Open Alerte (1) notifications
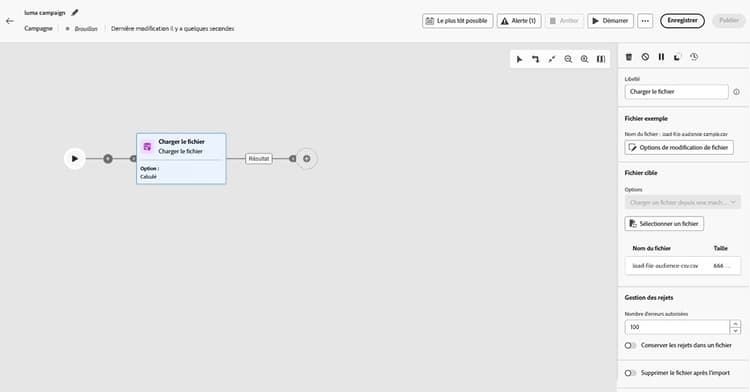The width and height of the screenshot is (750, 392). (519, 21)
